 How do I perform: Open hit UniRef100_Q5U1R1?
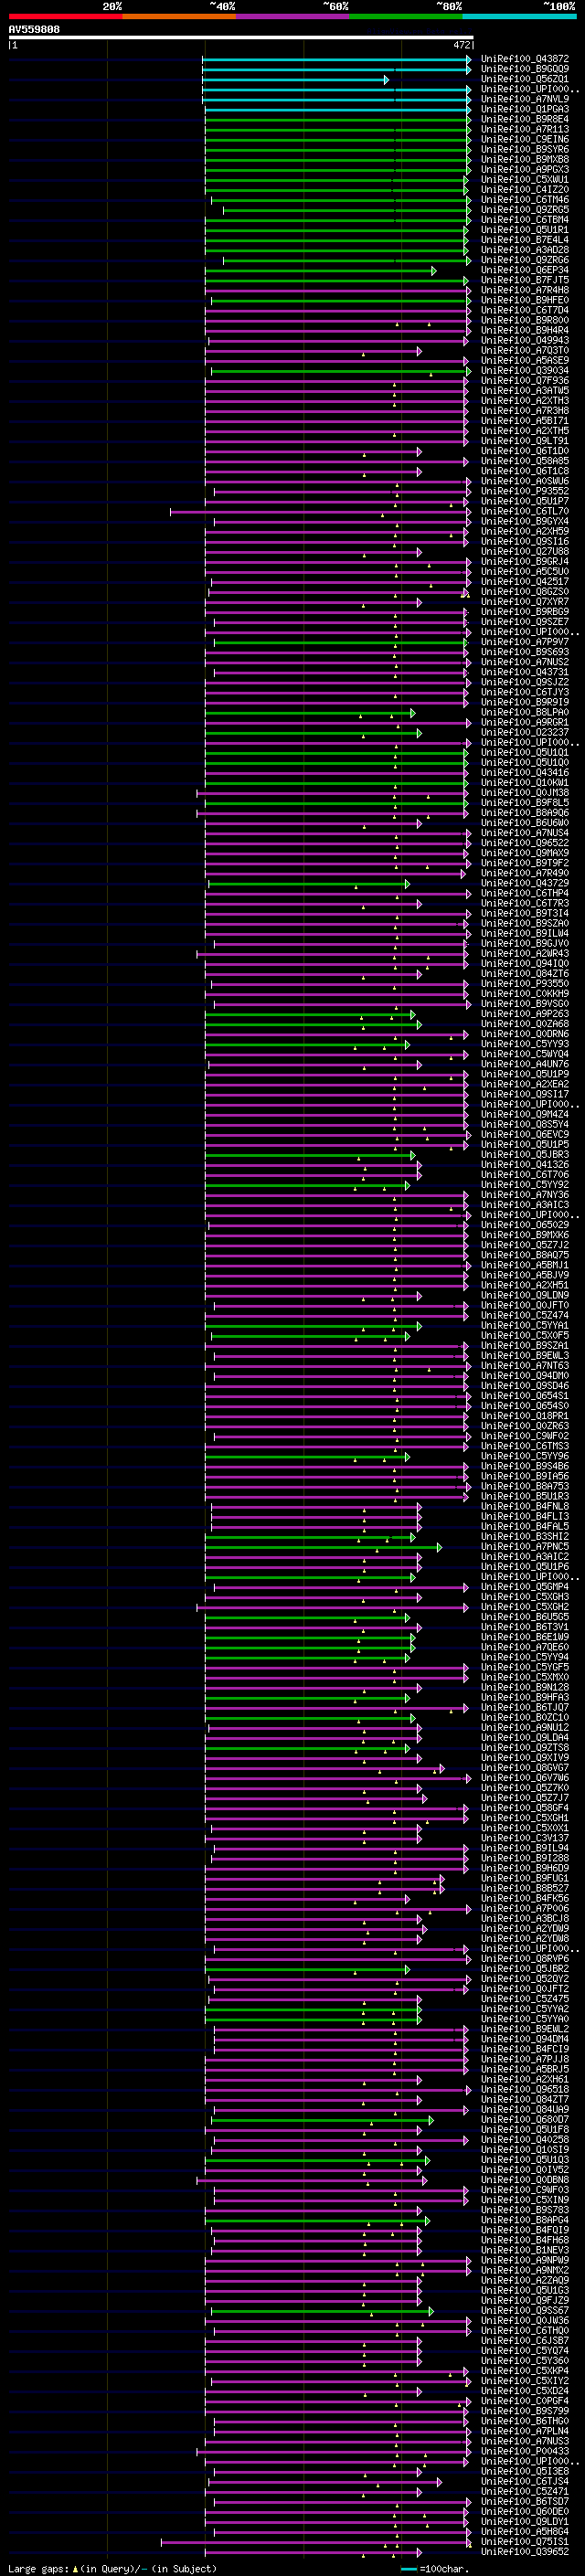tap(525, 230)
